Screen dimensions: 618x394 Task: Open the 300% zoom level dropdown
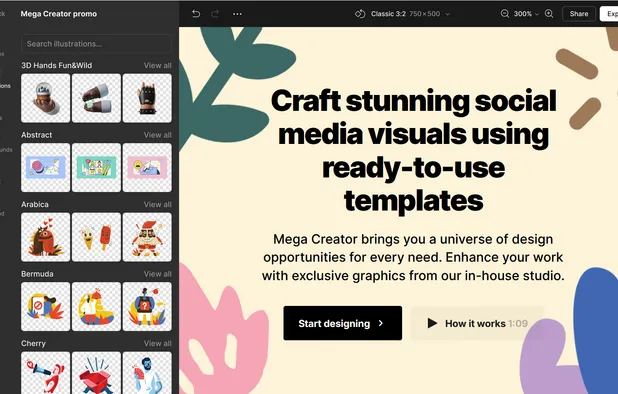526,14
